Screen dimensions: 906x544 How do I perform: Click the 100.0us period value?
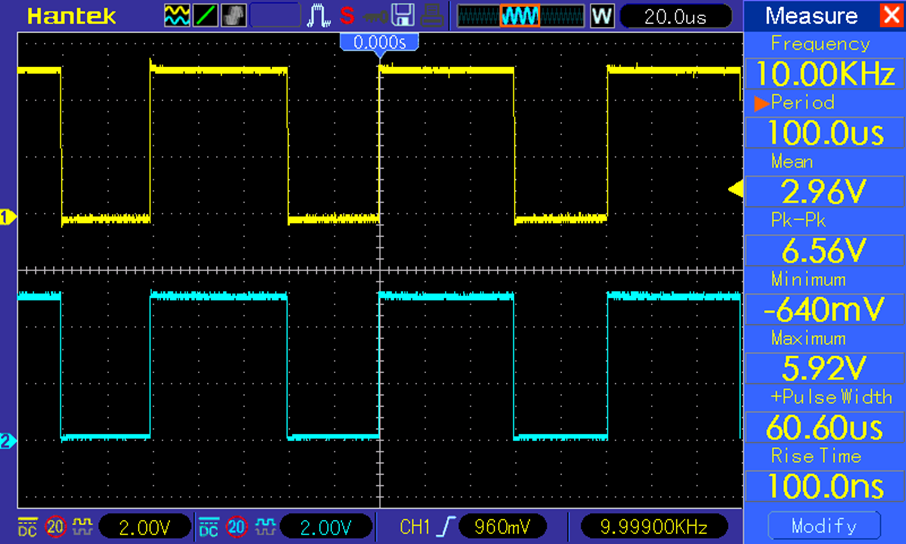click(825, 133)
